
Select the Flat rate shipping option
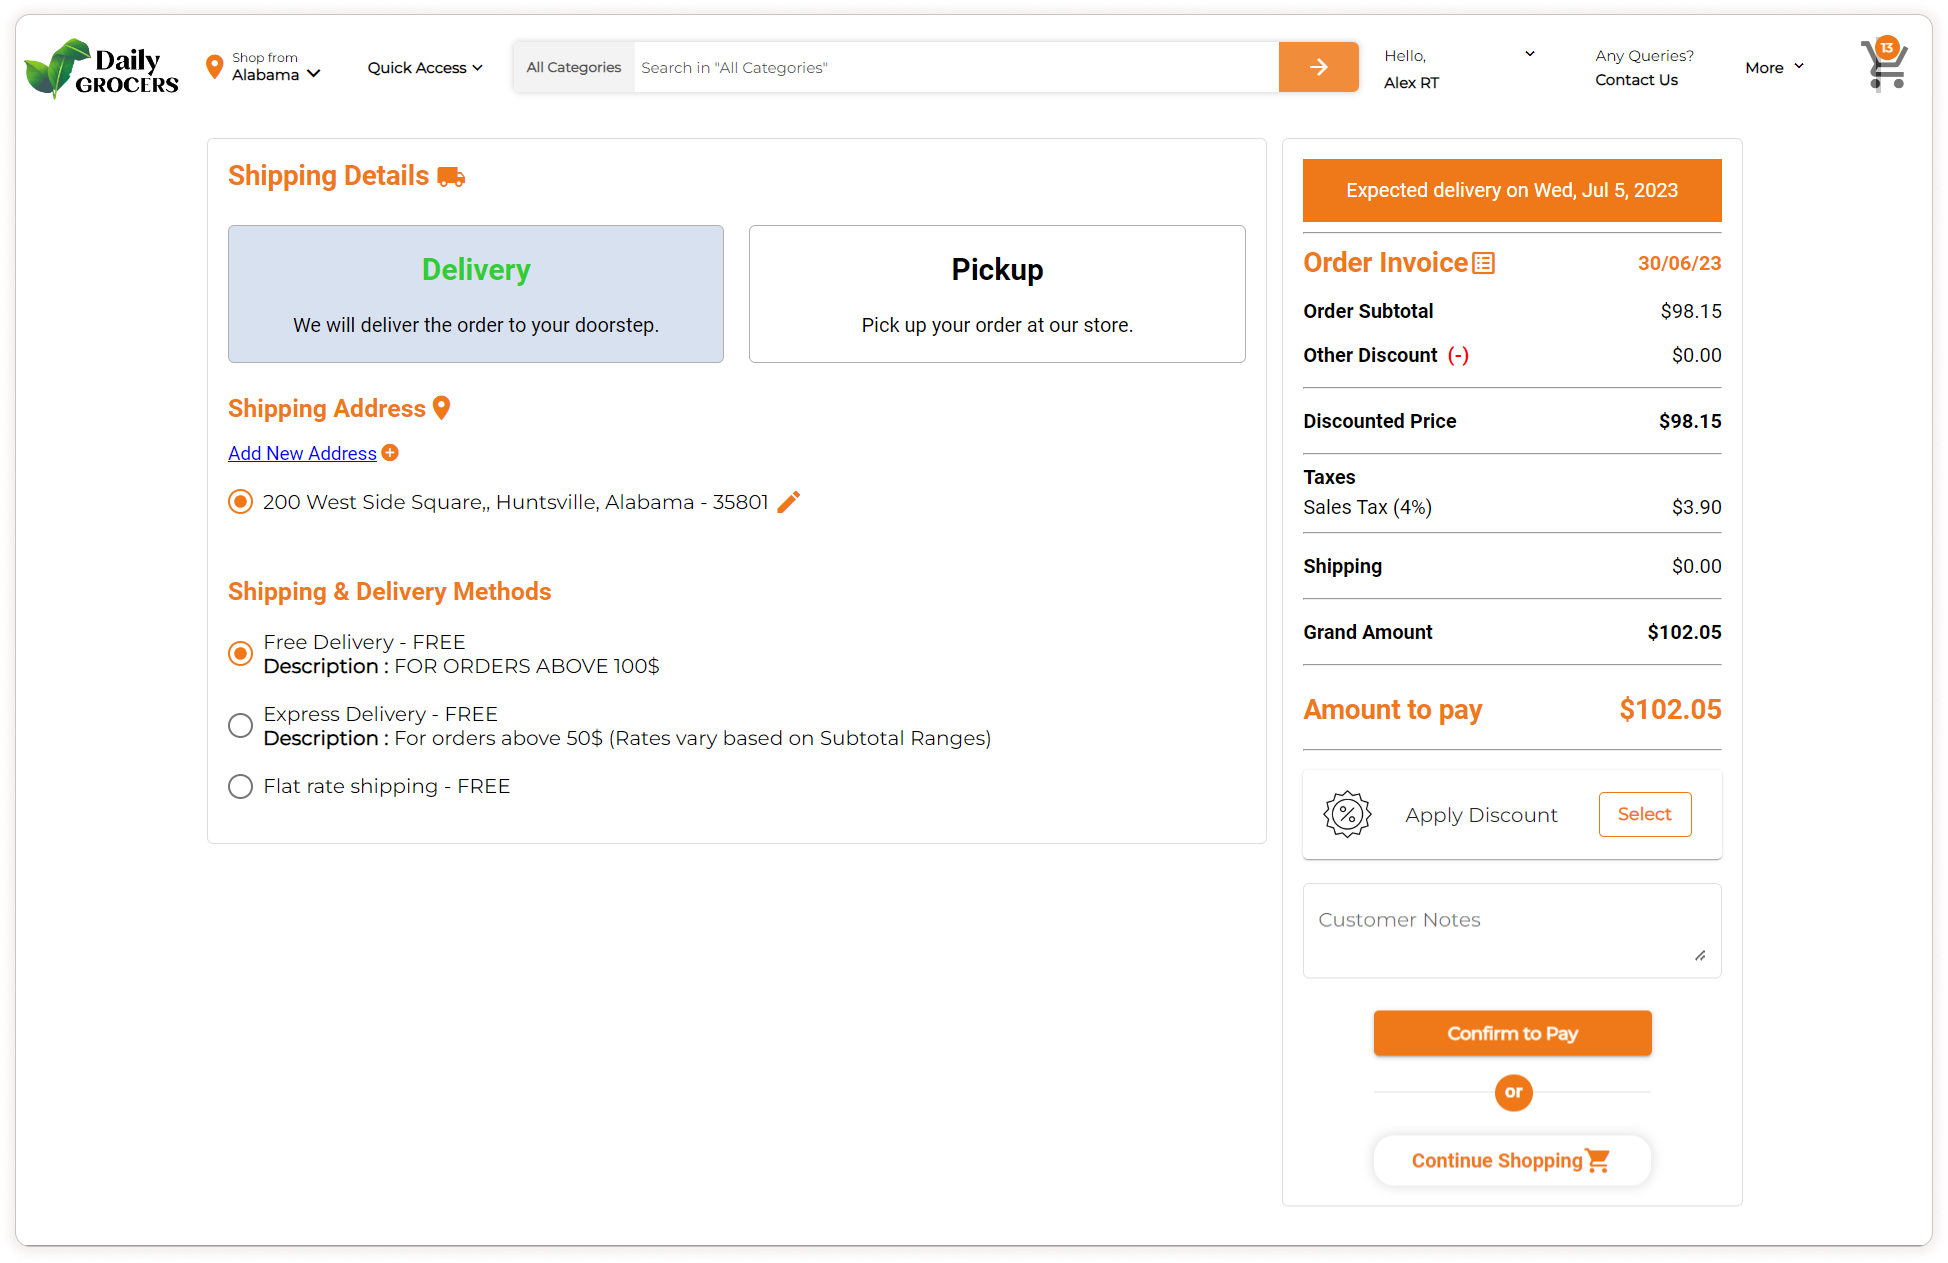tap(240, 786)
